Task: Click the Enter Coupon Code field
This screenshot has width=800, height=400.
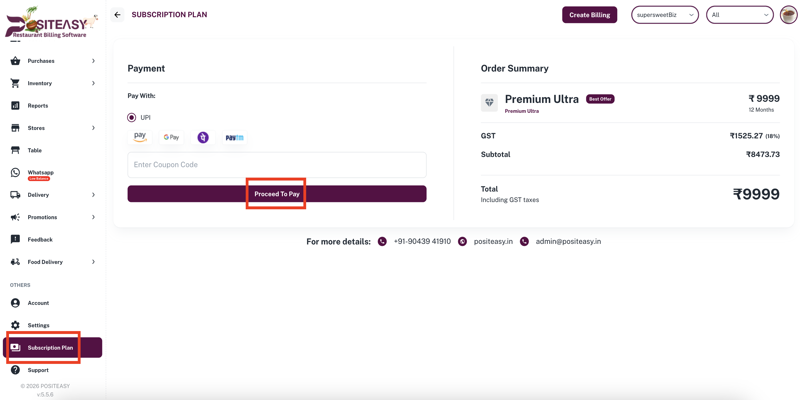Action: click(x=276, y=165)
